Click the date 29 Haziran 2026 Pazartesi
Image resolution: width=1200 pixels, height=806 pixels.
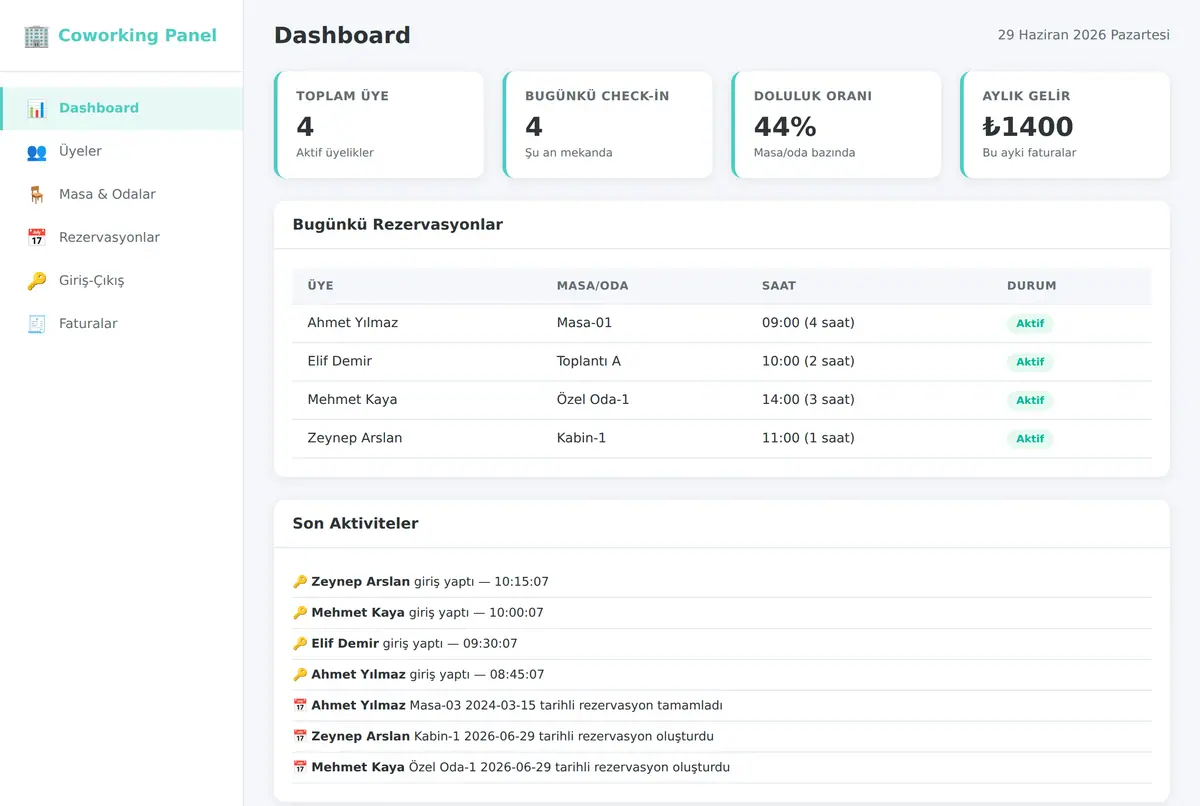(x=1084, y=35)
